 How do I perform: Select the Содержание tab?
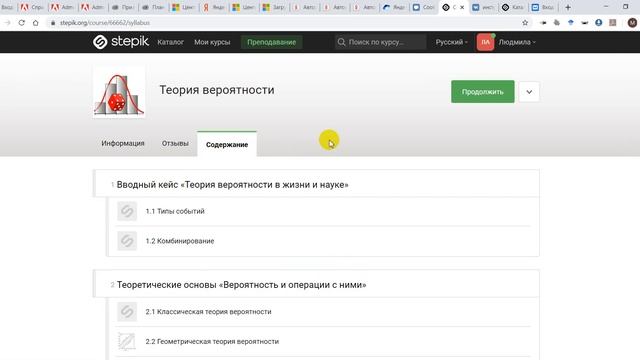pos(227,144)
